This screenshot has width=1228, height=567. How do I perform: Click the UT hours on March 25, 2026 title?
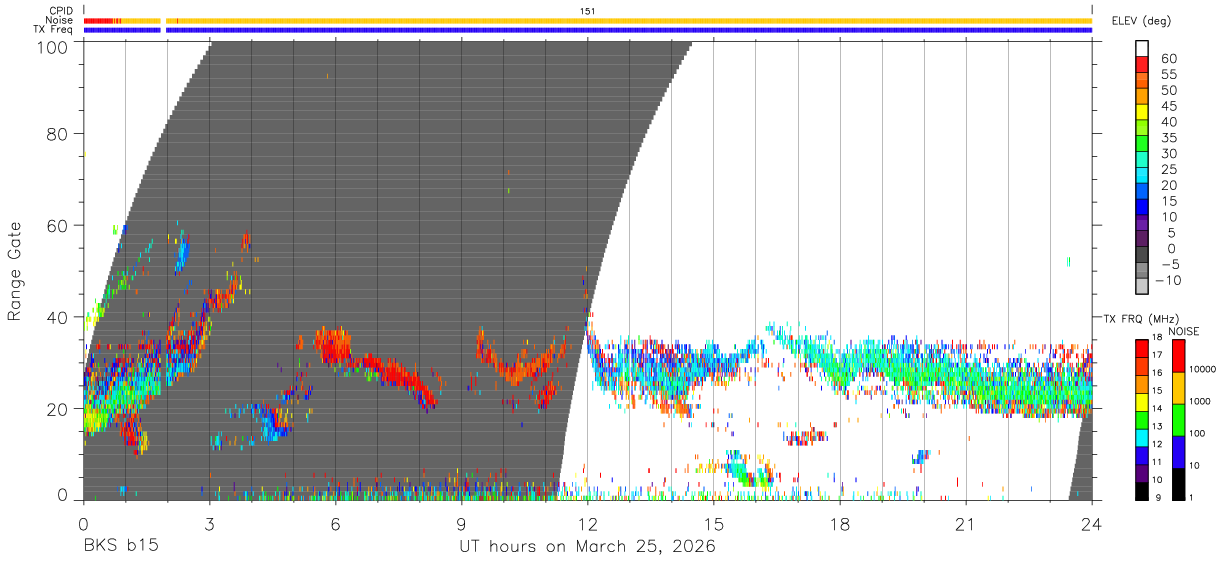point(587,547)
